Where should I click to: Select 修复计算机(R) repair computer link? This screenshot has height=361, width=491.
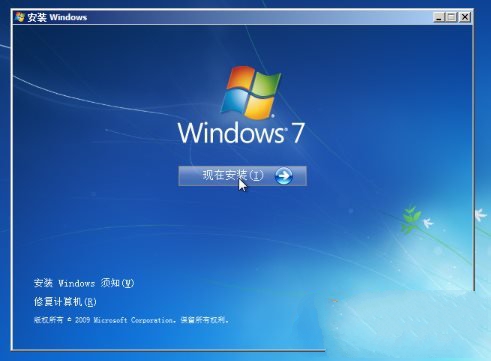pos(65,302)
